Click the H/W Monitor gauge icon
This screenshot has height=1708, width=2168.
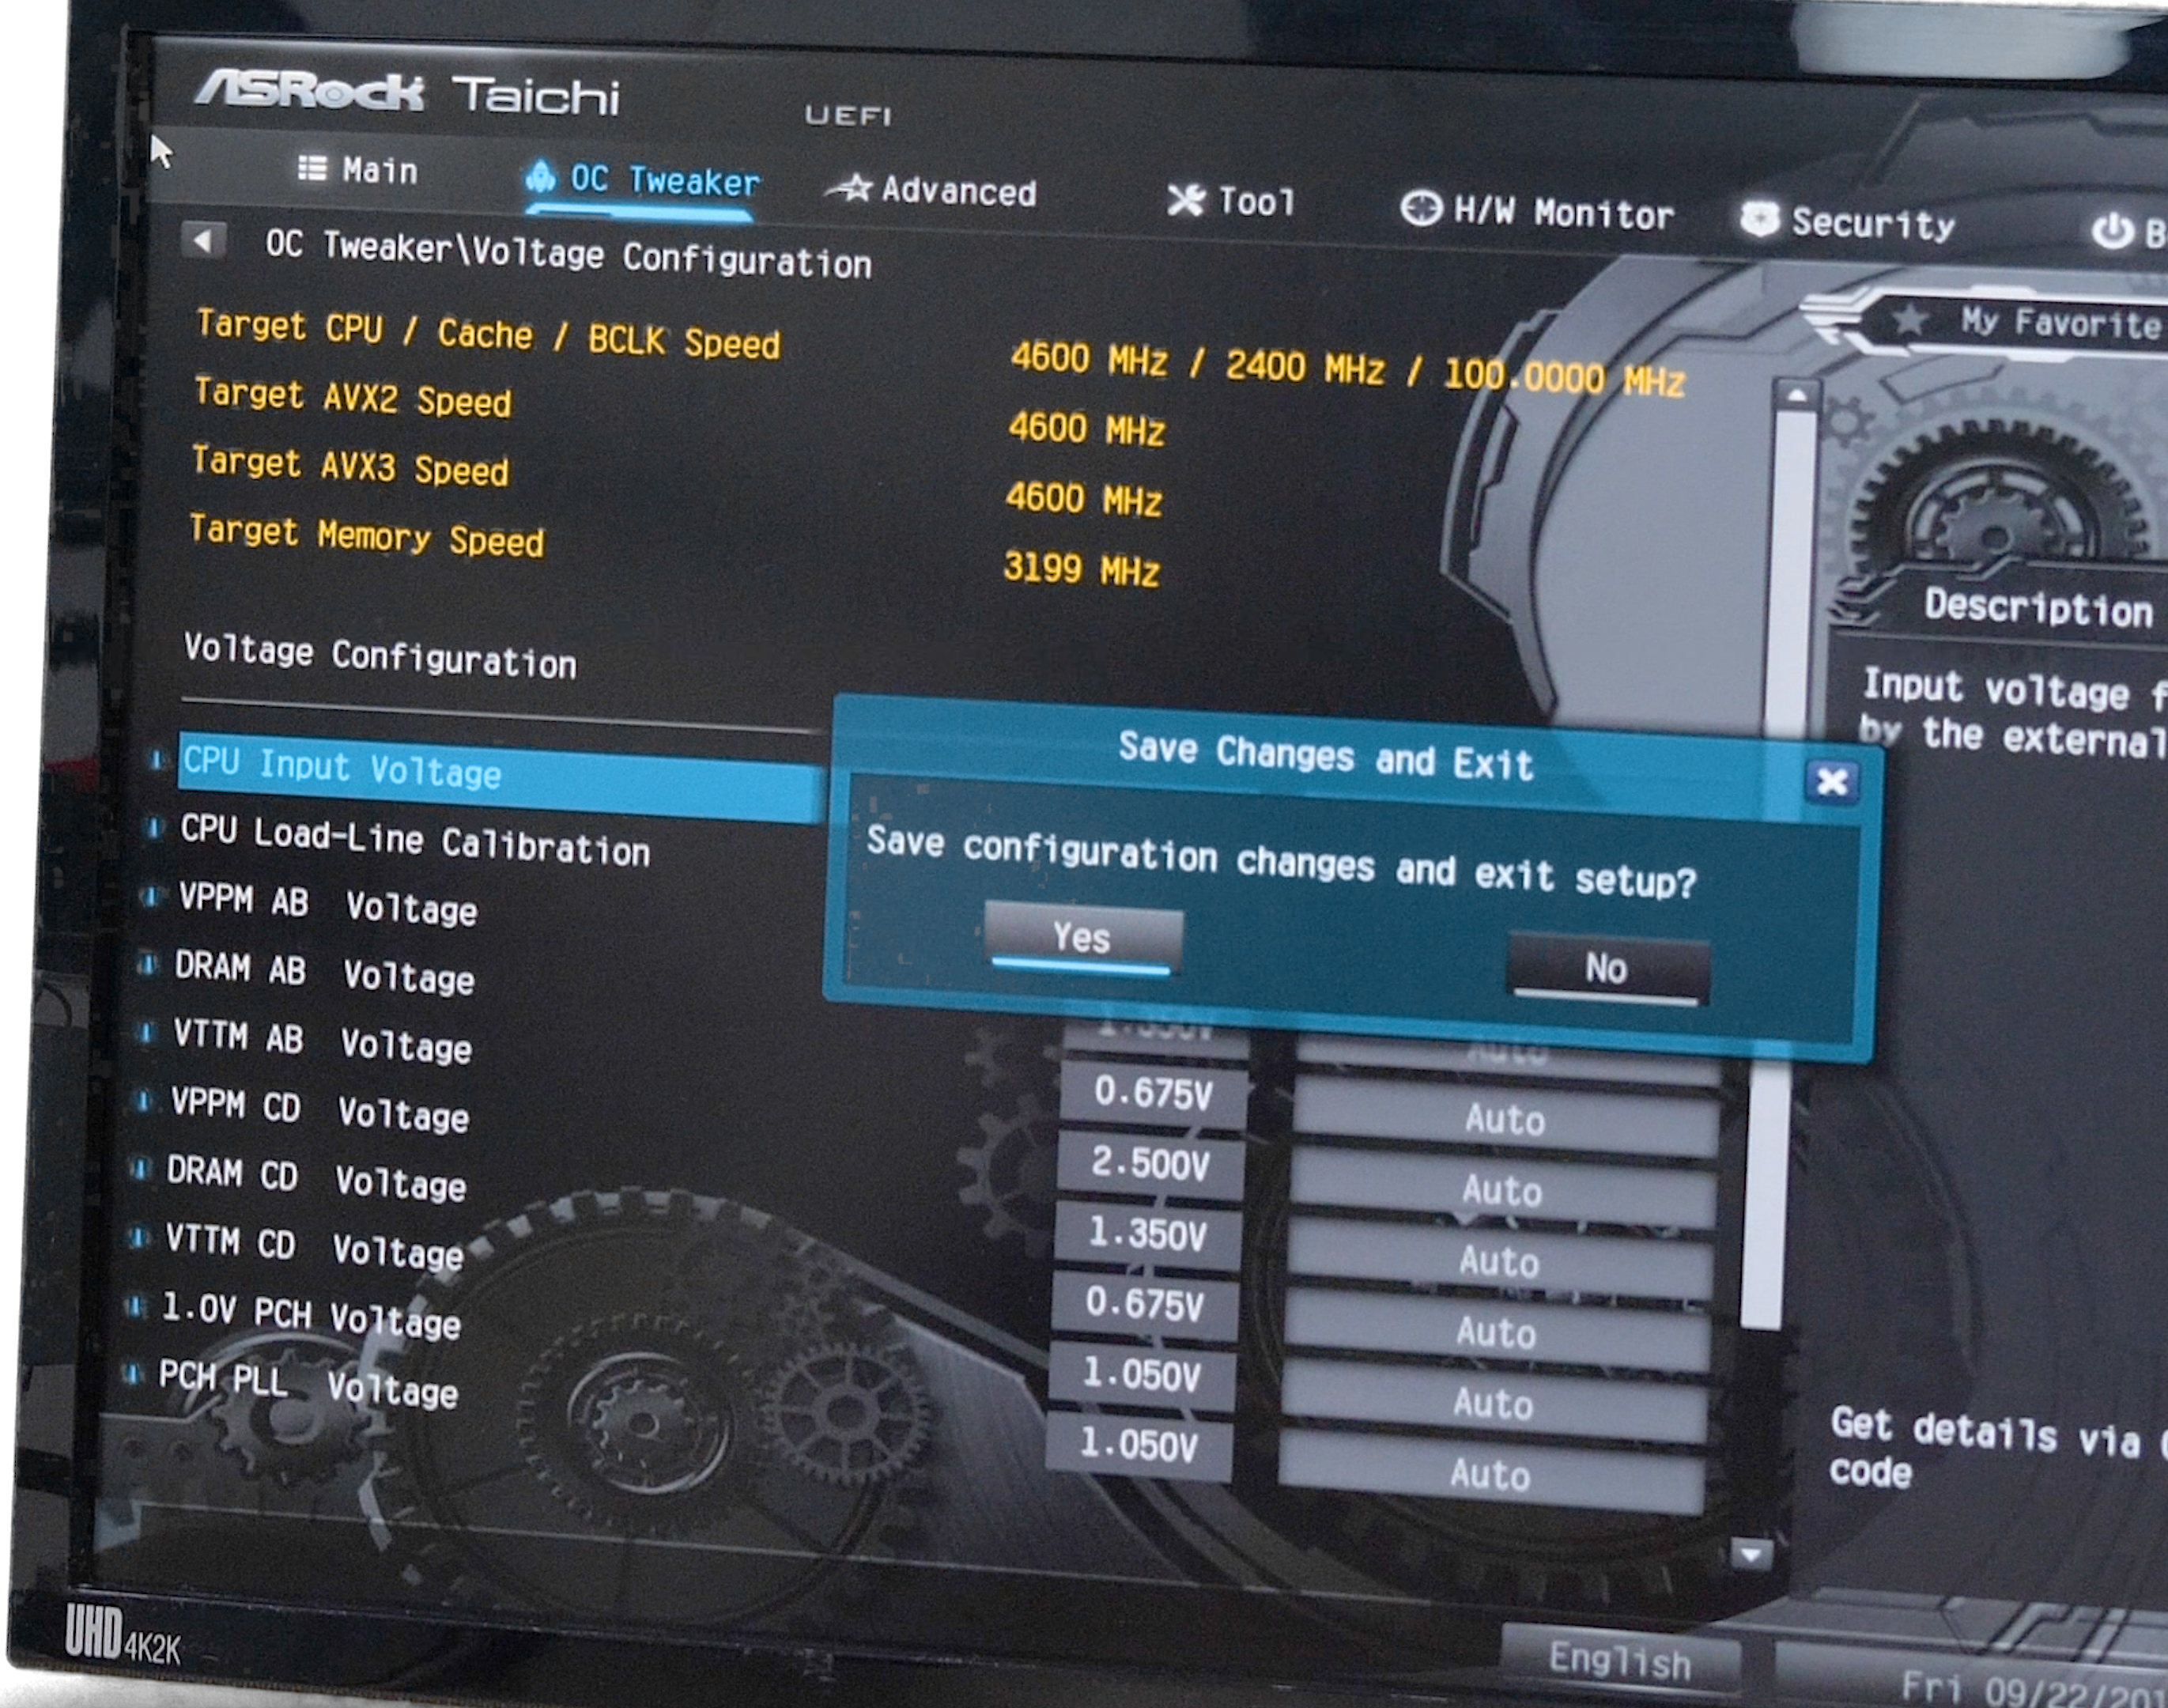click(x=1420, y=209)
